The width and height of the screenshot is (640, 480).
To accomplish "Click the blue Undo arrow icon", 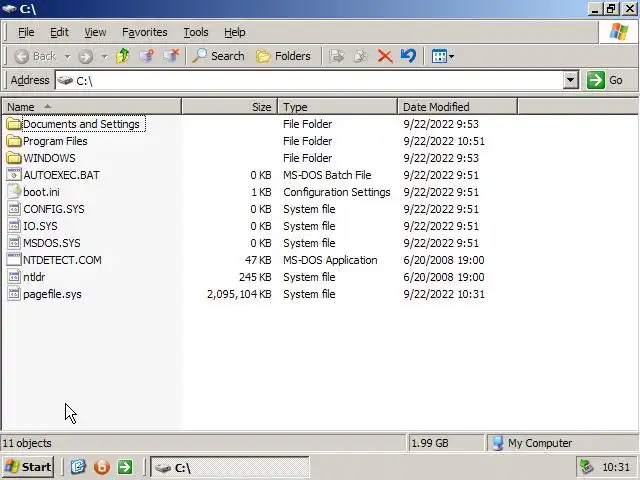I will [x=408, y=56].
